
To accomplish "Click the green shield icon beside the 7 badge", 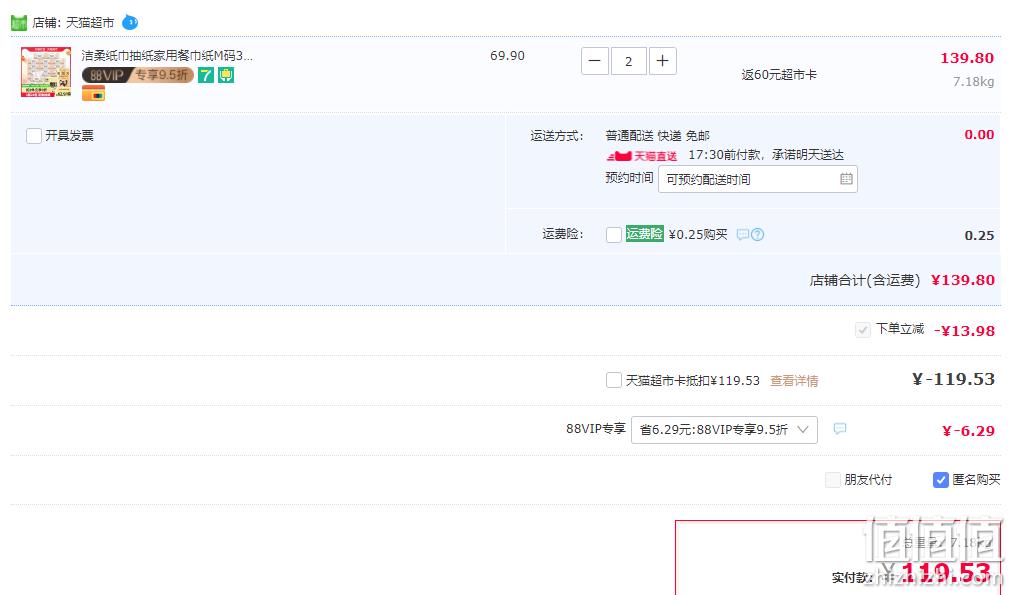I will [x=225, y=75].
